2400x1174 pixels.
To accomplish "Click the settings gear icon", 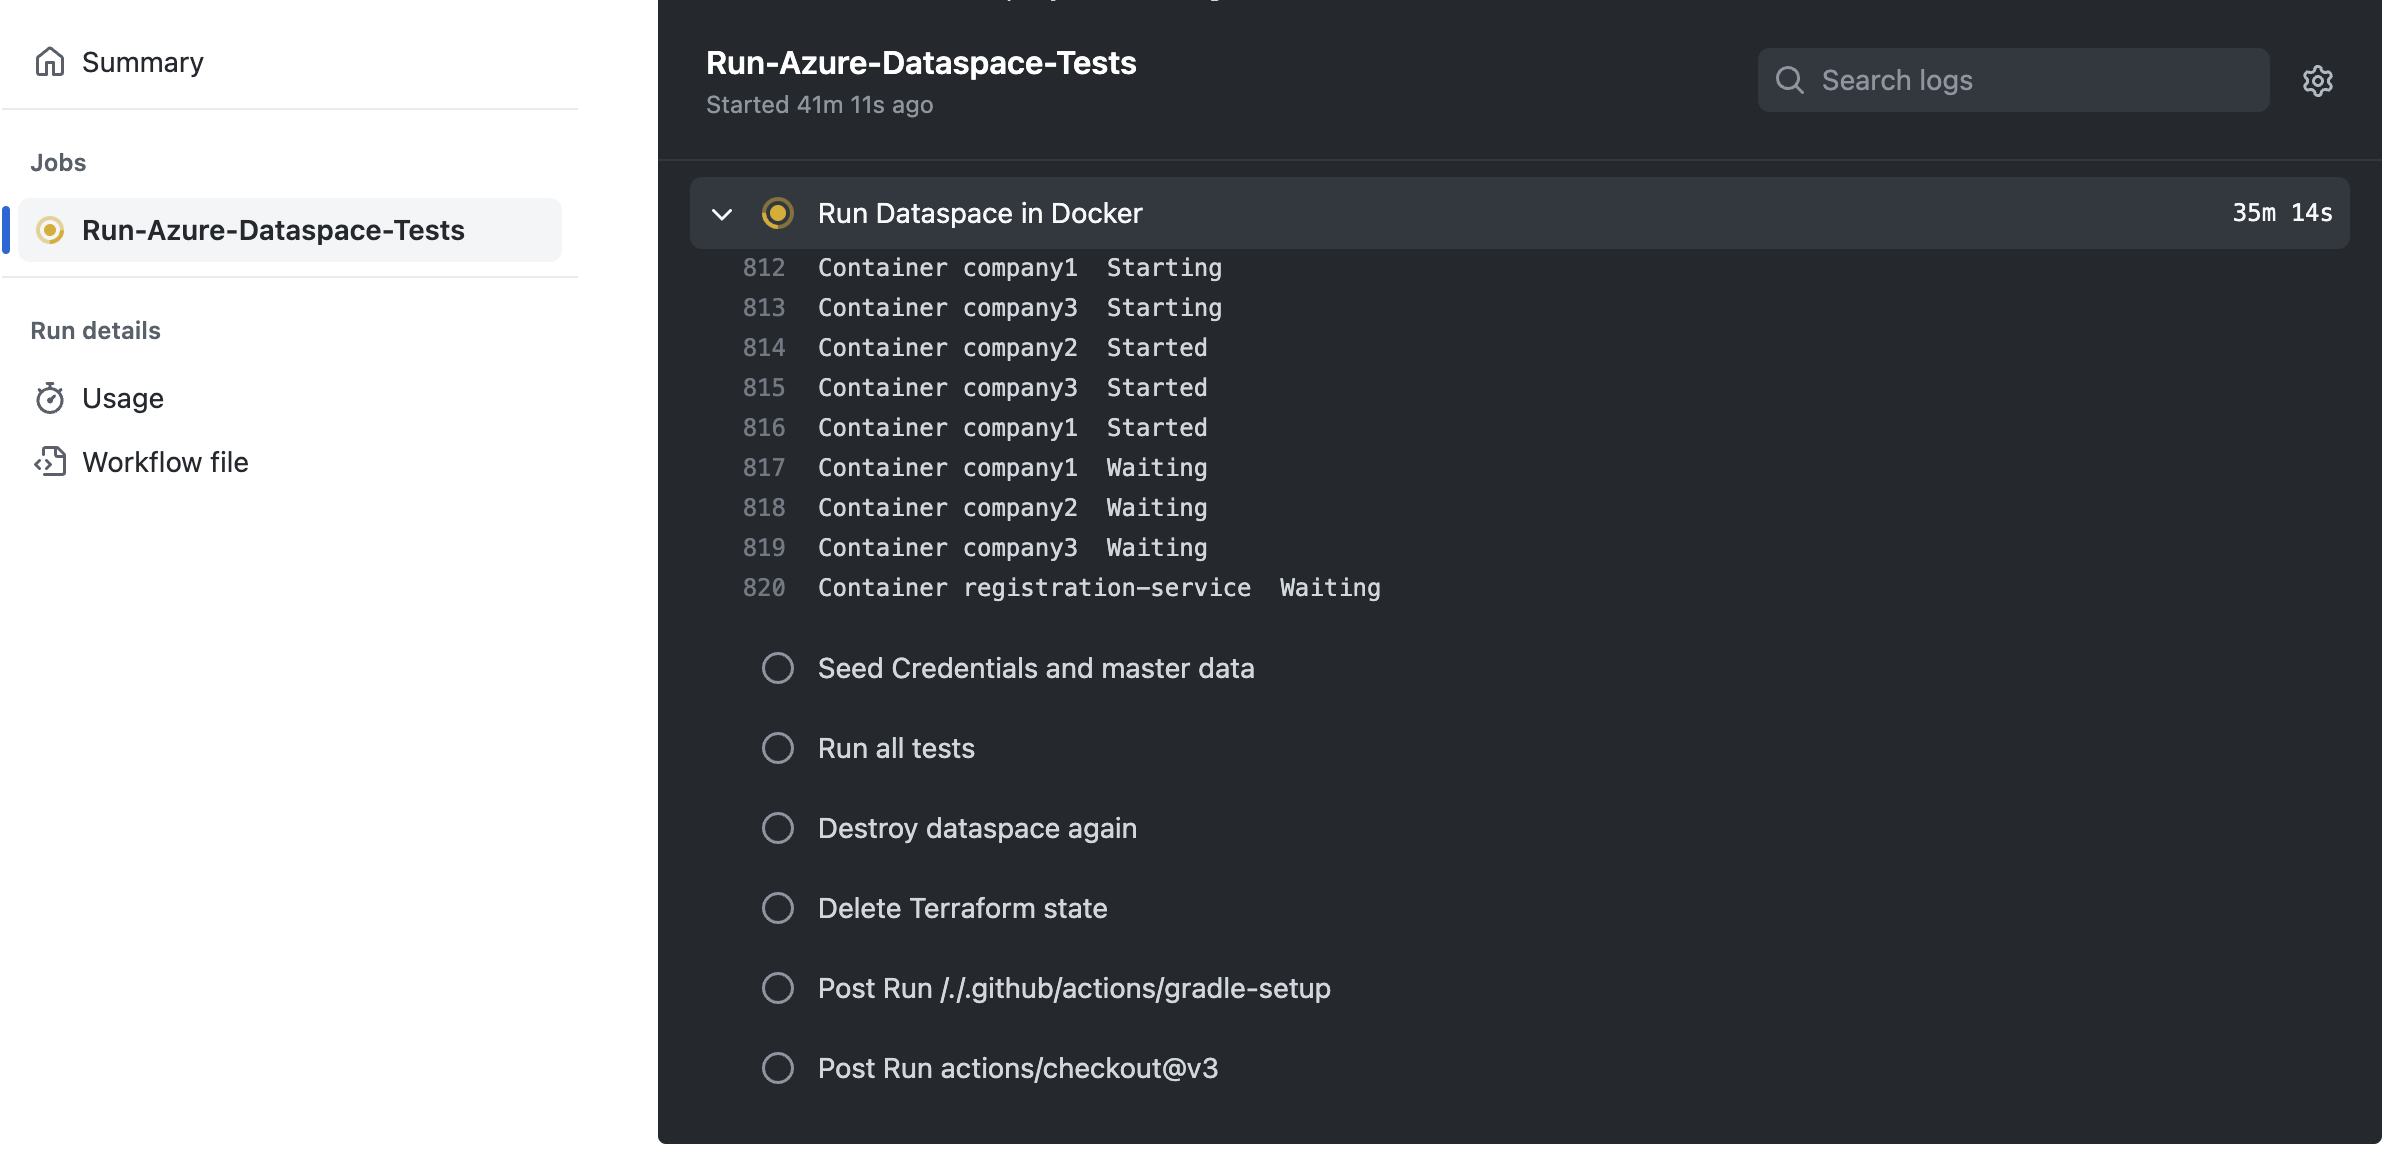I will (x=2316, y=78).
